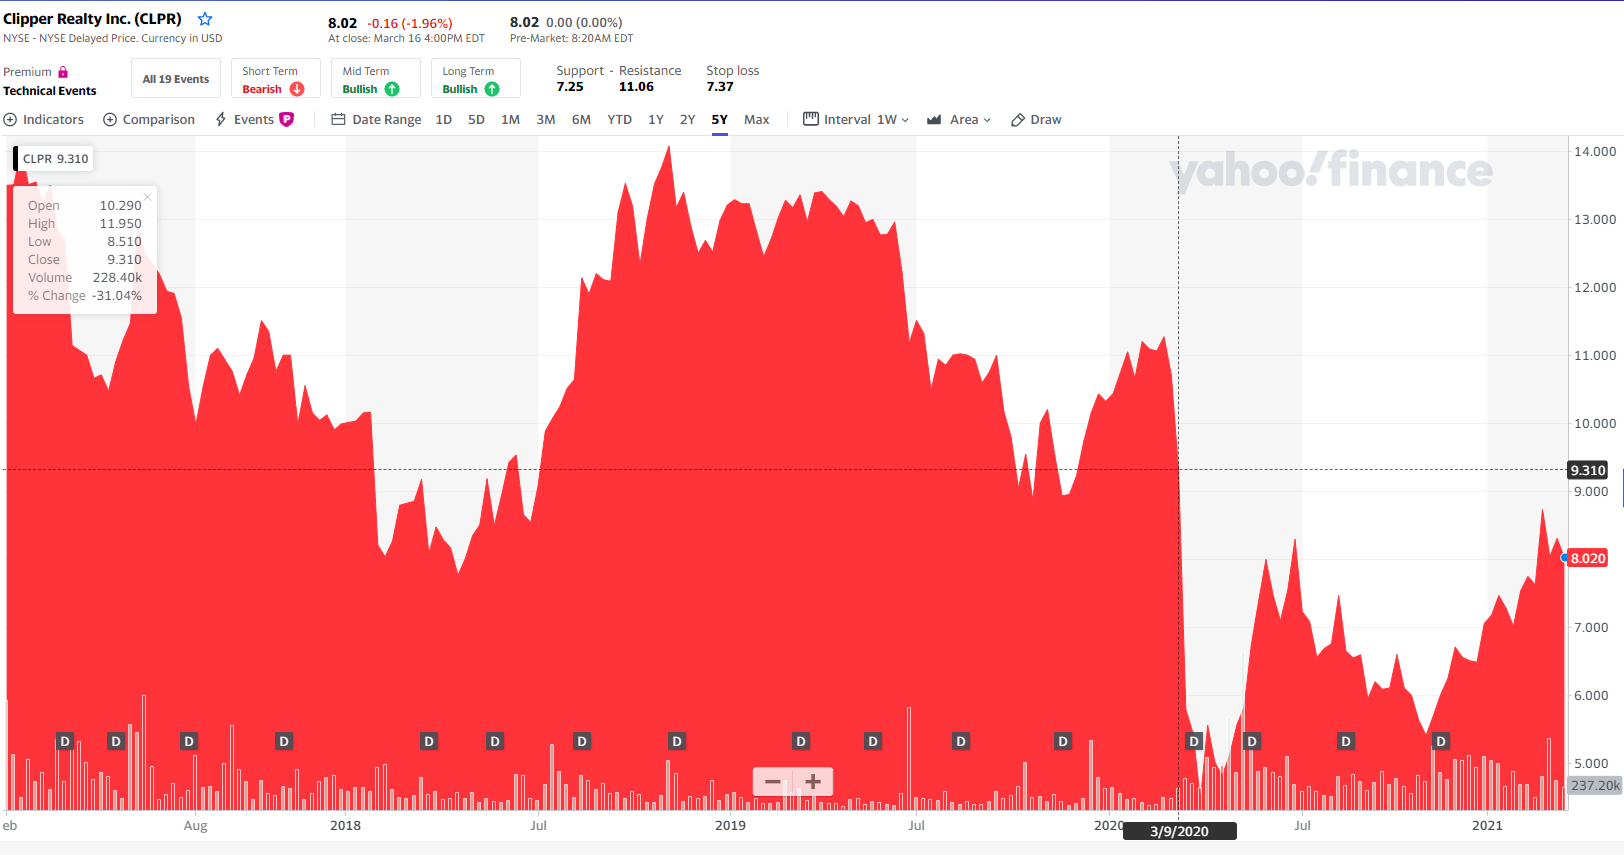Expand the Area chart type dropdown

tap(959, 119)
